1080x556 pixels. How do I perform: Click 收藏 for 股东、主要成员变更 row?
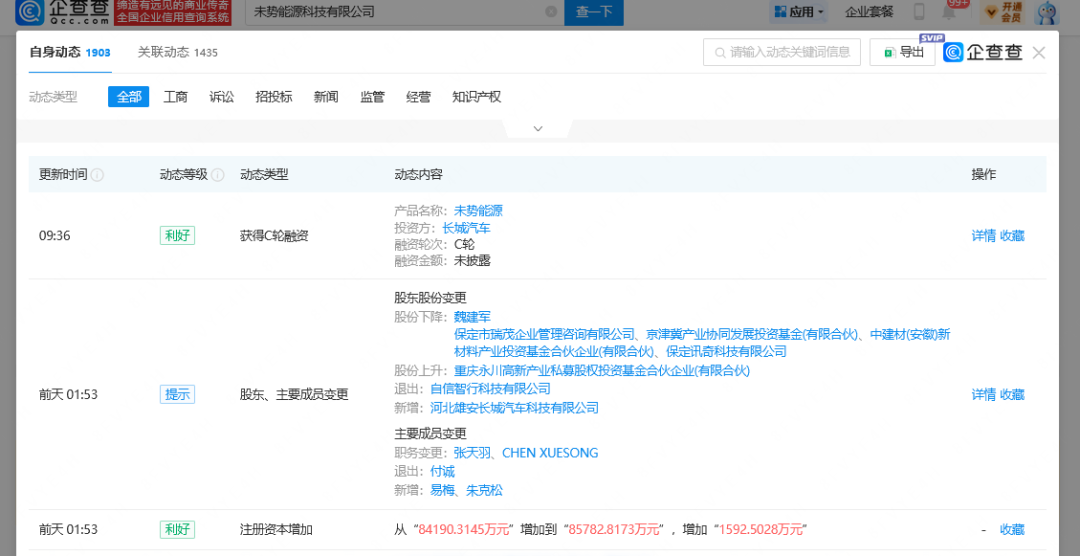coord(1012,395)
